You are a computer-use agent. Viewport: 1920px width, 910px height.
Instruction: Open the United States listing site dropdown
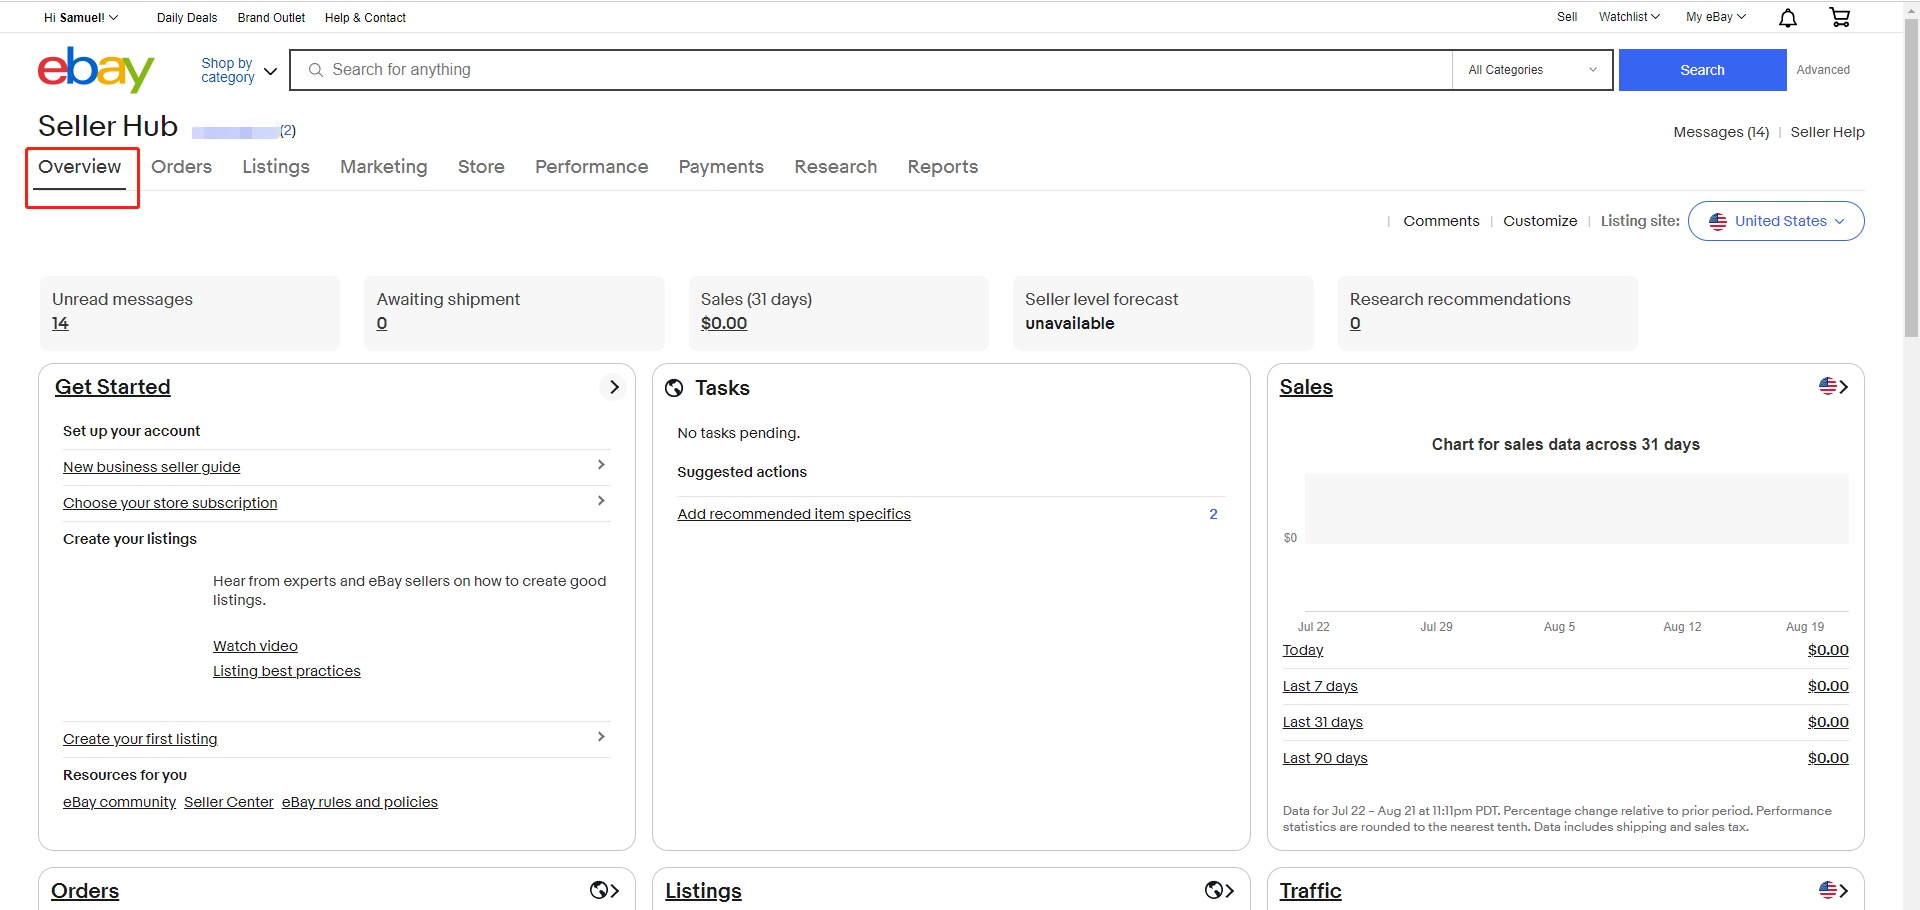tap(1776, 221)
